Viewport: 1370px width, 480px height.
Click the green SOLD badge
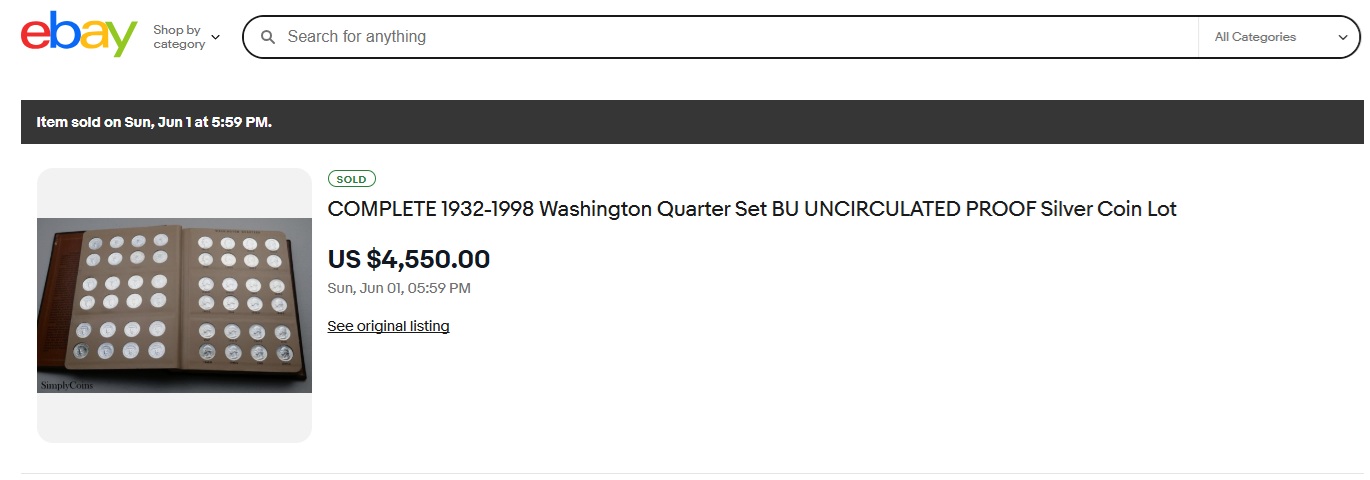coord(351,179)
